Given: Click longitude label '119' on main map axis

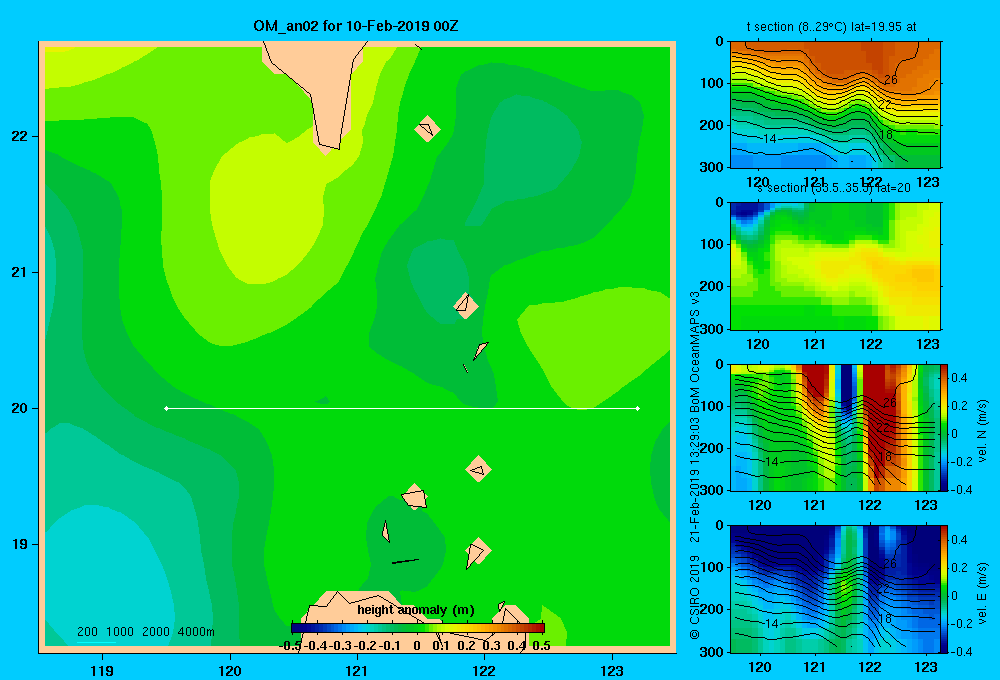Looking at the screenshot, I should point(102,670).
